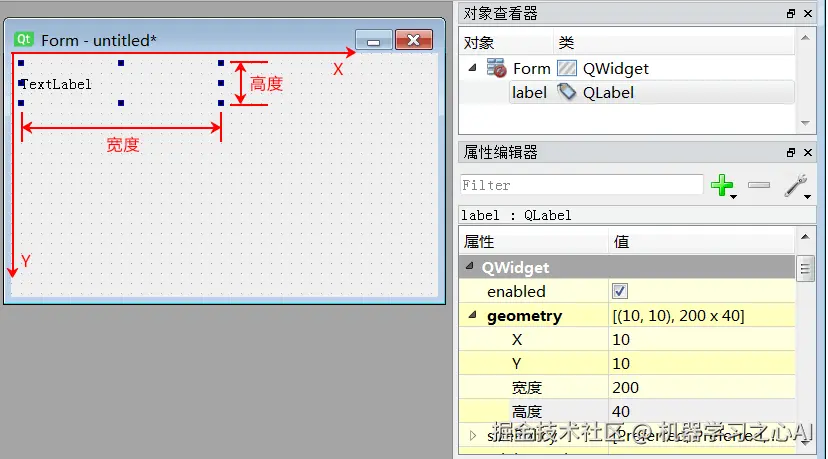Select the Form row in object tree
The image size is (828, 459).
pos(628,68)
